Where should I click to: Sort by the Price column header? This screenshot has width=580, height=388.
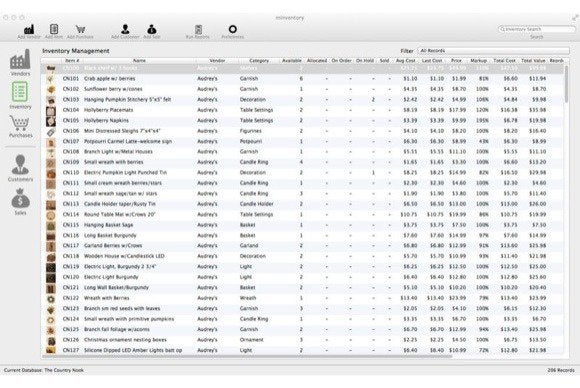[456, 61]
